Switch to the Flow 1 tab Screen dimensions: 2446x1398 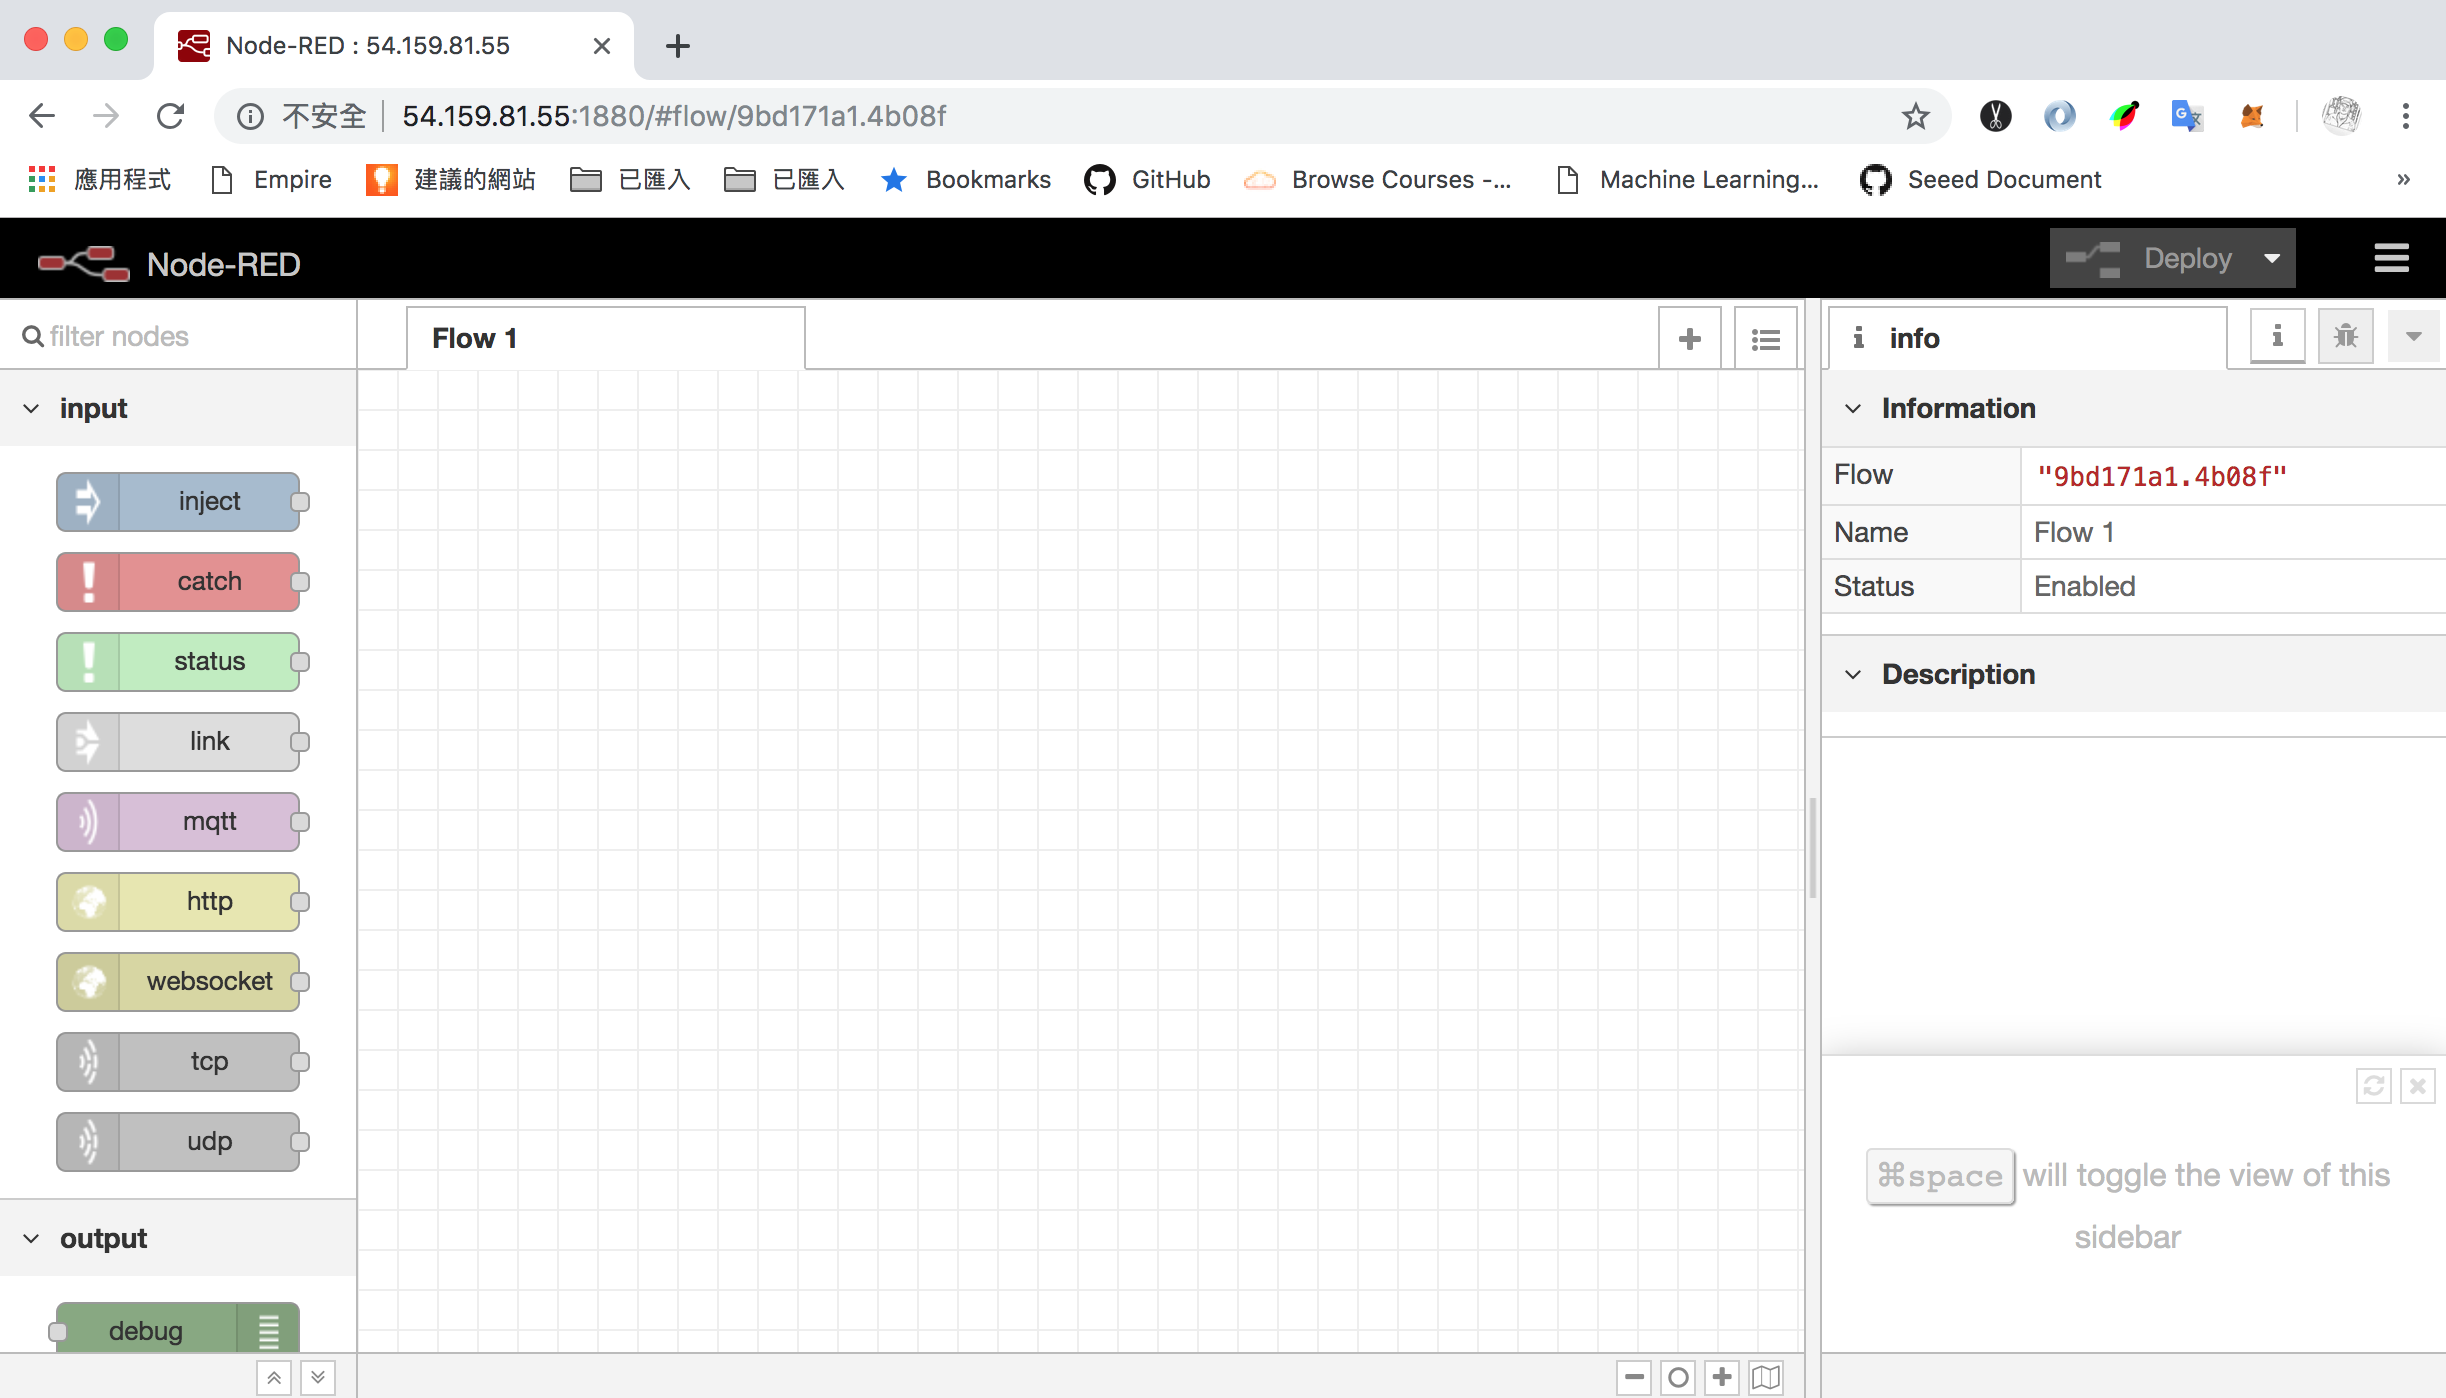point(606,338)
